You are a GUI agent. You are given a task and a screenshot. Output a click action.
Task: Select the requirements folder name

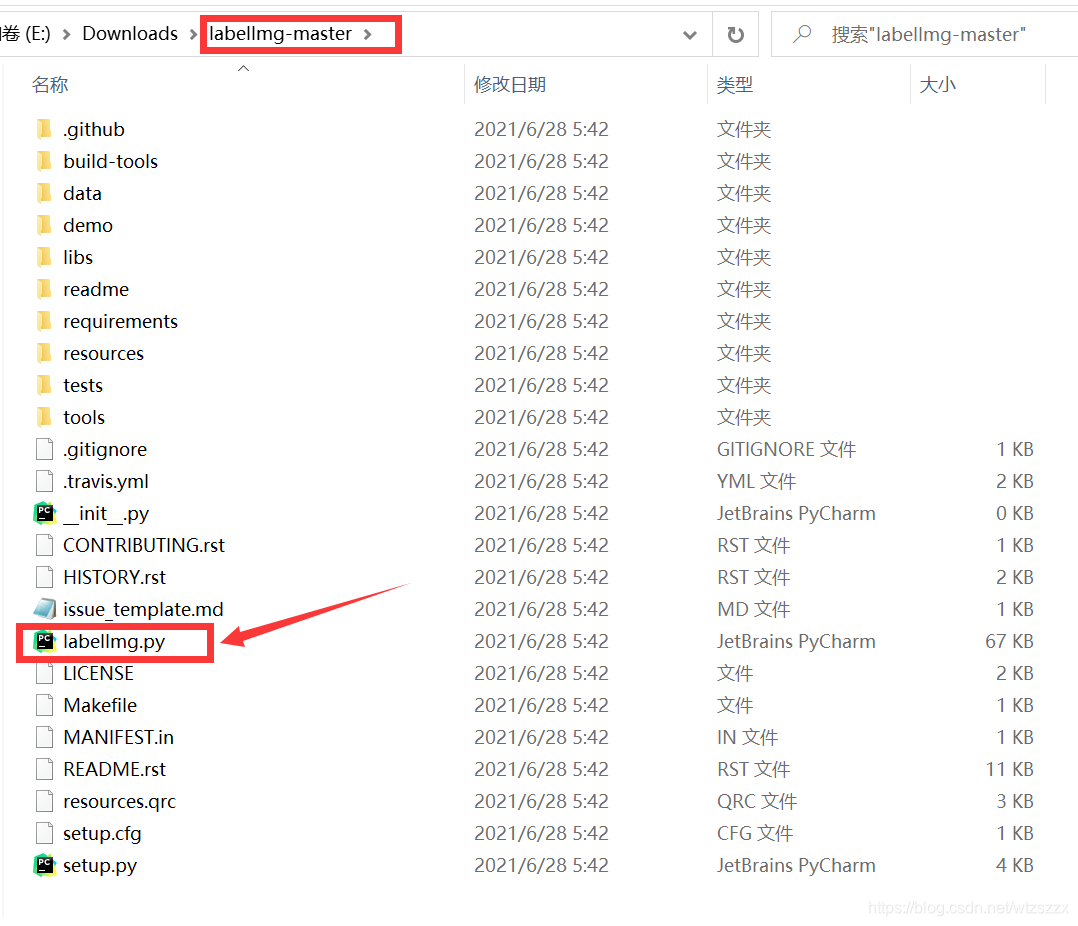[120, 321]
